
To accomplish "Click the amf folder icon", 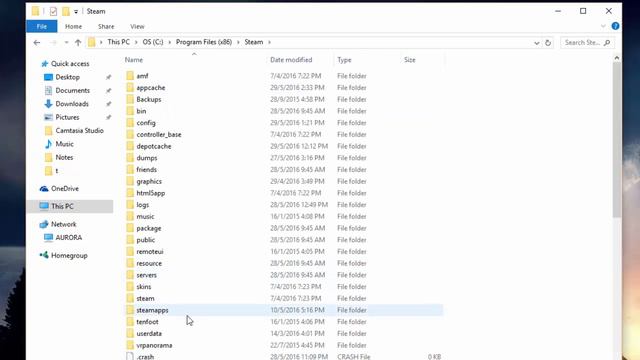I will point(130,76).
